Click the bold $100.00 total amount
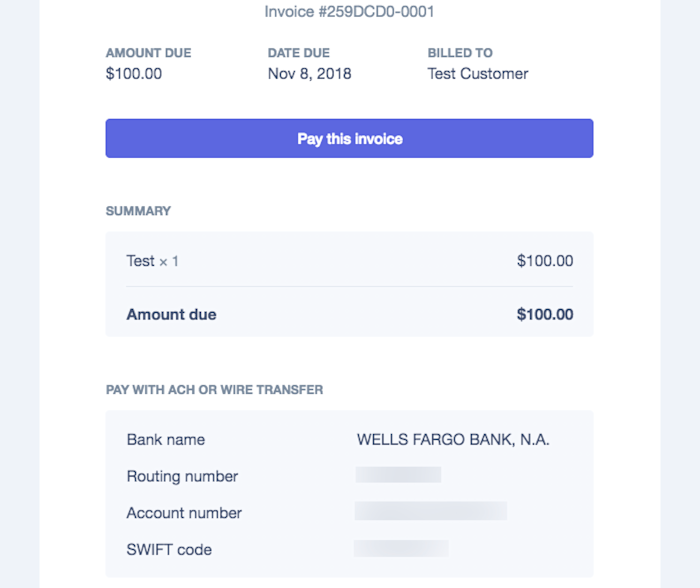Viewport: 700px width, 588px height. (545, 314)
